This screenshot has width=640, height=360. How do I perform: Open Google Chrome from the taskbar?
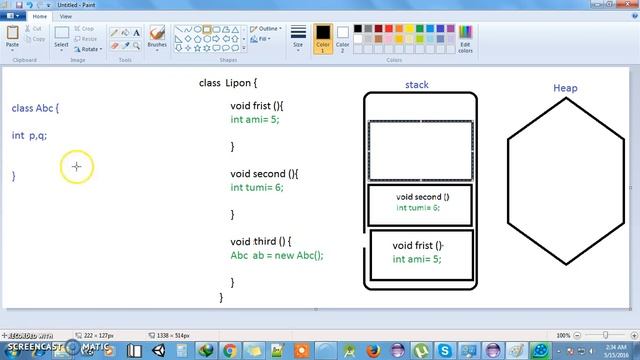click(230, 350)
